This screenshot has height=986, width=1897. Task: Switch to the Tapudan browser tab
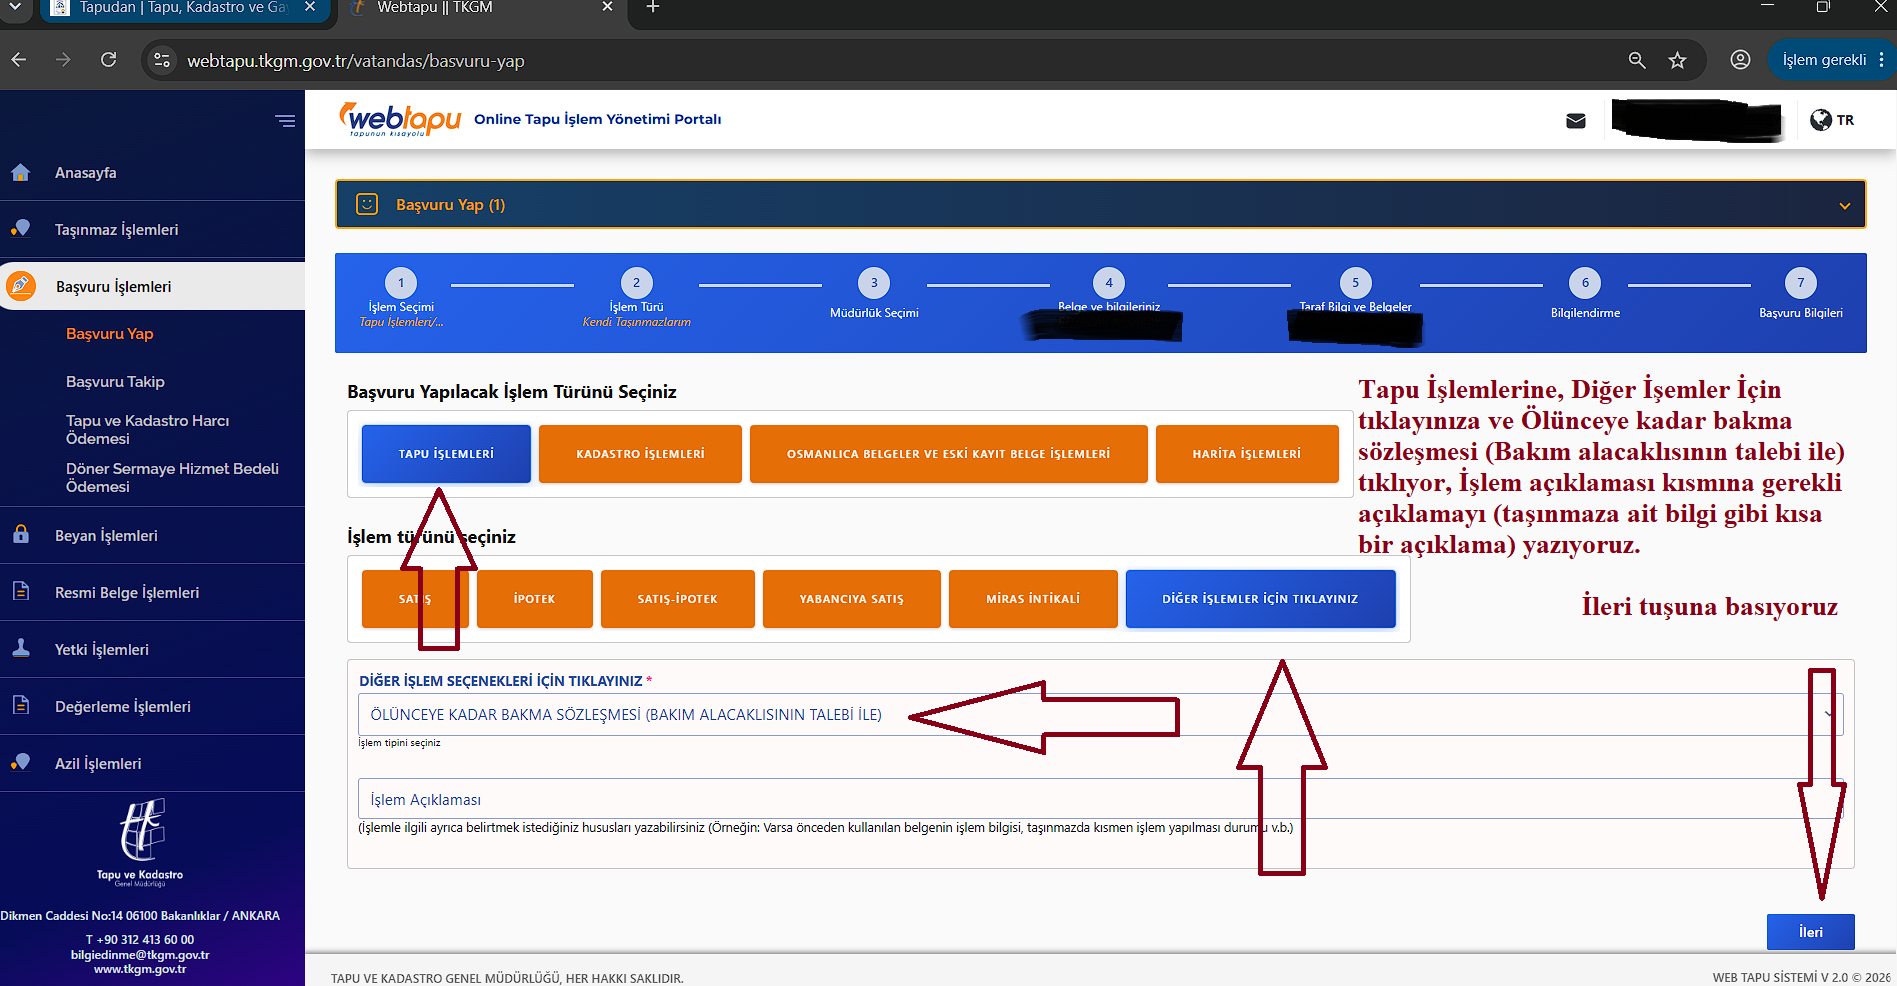coord(182,9)
